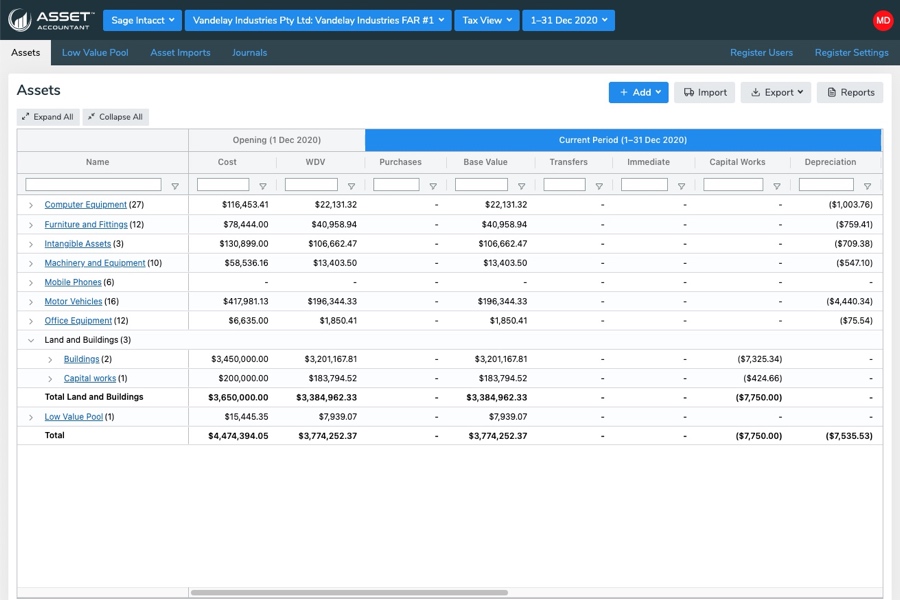Viewport: 900px width, 600px height.
Task: Open the 1–31 Dec 2020 period dropdown
Action: click(568, 20)
